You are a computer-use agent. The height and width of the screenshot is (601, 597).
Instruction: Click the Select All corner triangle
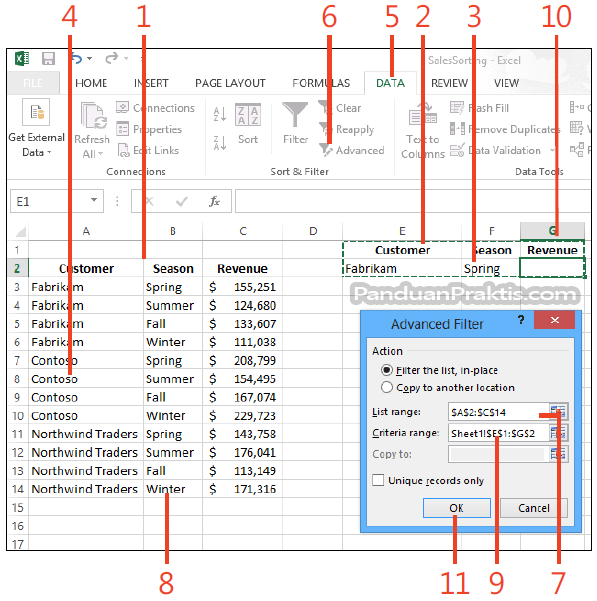(20, 231)
